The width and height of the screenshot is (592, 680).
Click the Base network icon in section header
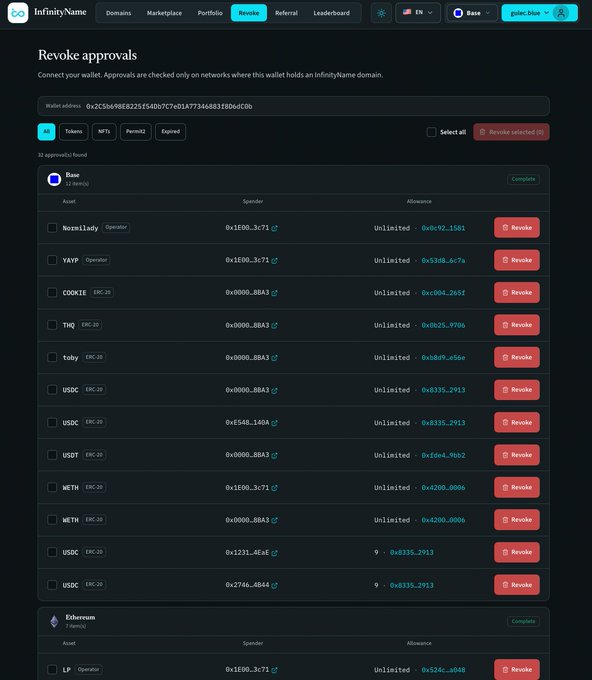coord(54,179)
